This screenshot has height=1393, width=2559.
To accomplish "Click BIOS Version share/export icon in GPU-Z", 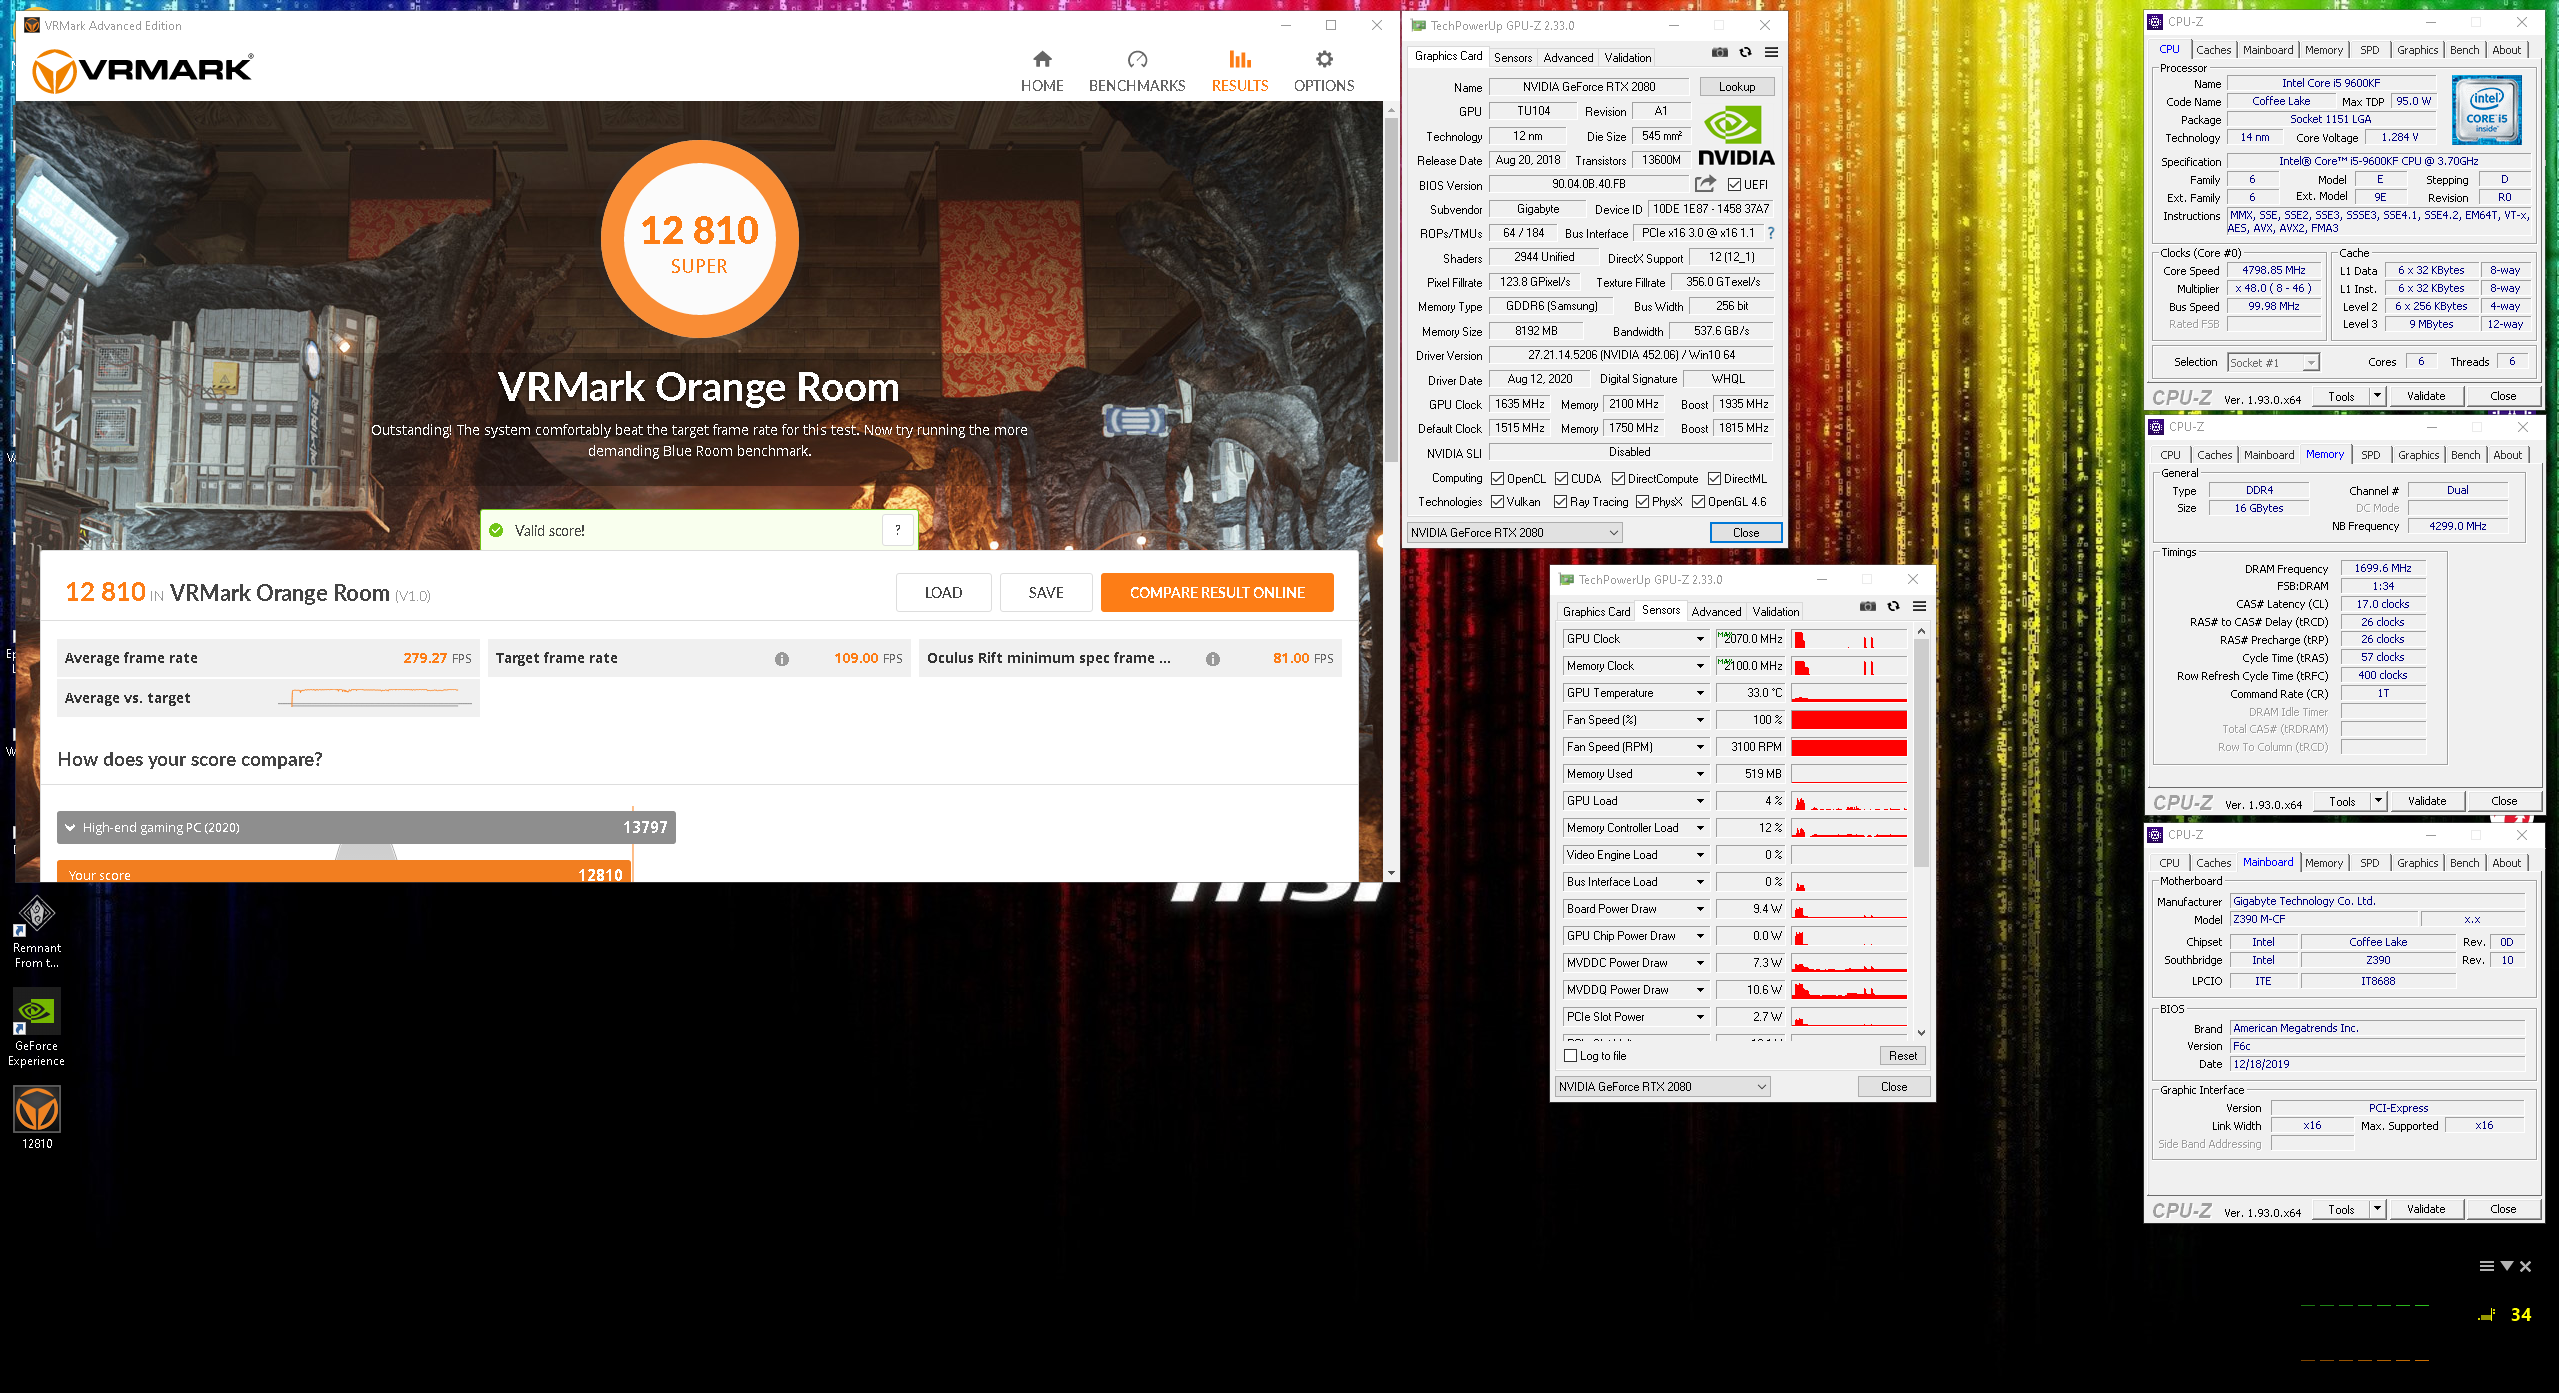I will point(1705,184).
